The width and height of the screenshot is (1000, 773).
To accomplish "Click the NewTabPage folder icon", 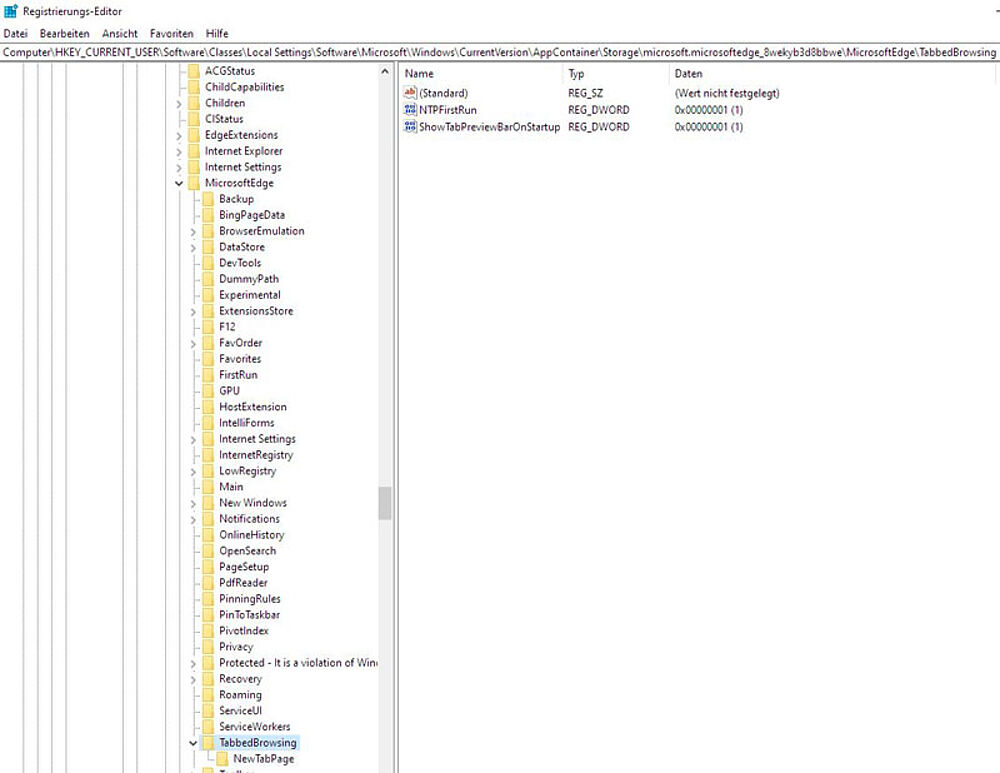I will (222, 759).
